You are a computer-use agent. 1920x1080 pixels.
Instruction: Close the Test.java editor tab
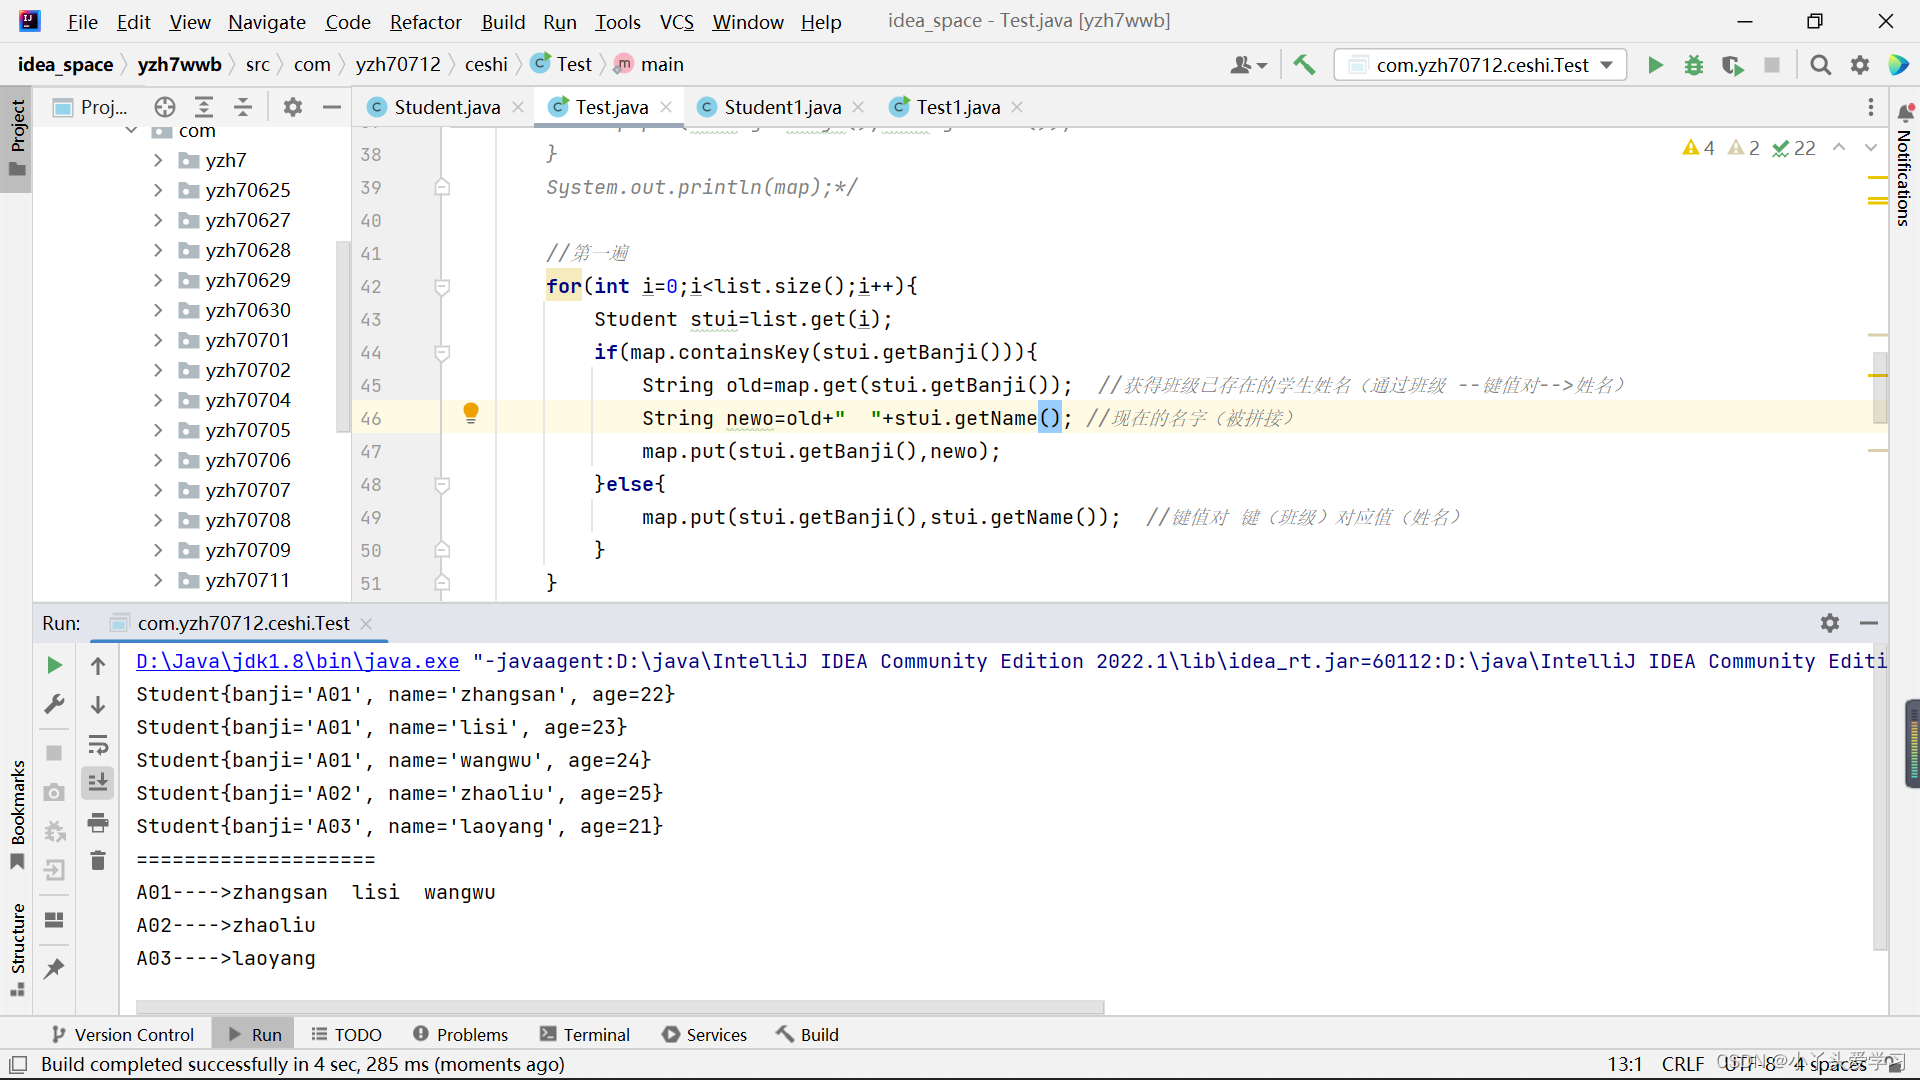[x=666, y=107]
